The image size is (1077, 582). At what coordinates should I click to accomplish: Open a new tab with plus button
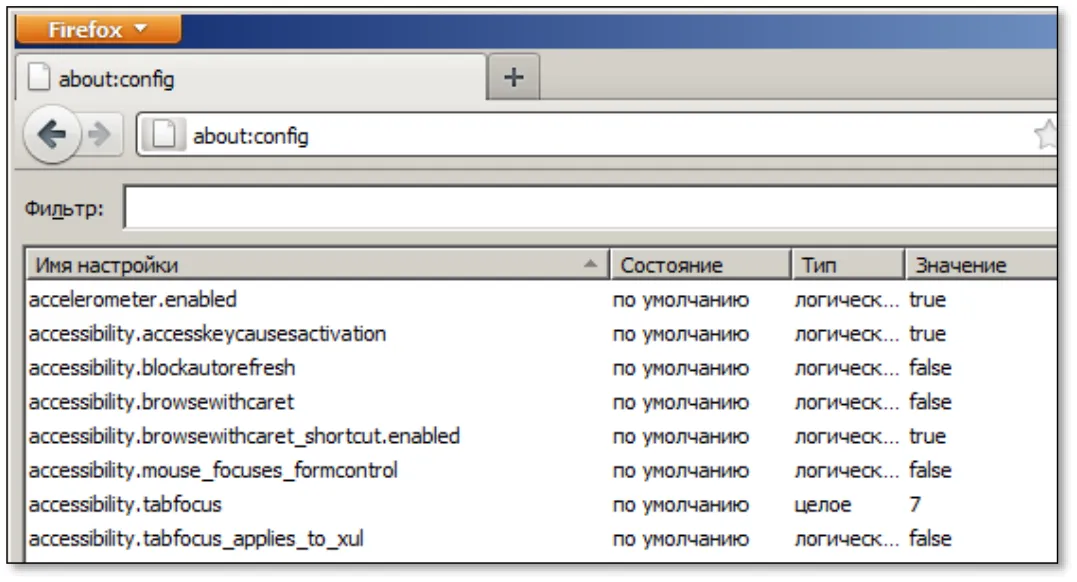pyautogui.click(x=513, y=77)
